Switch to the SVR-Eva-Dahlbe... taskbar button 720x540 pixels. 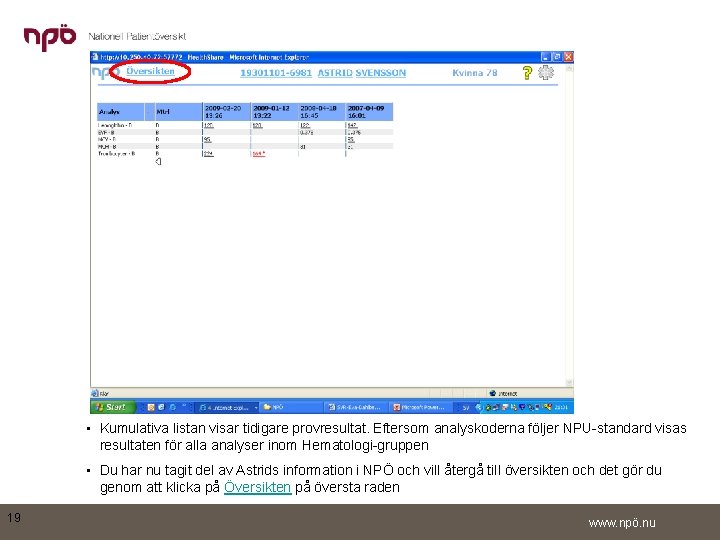click(357, 407)
